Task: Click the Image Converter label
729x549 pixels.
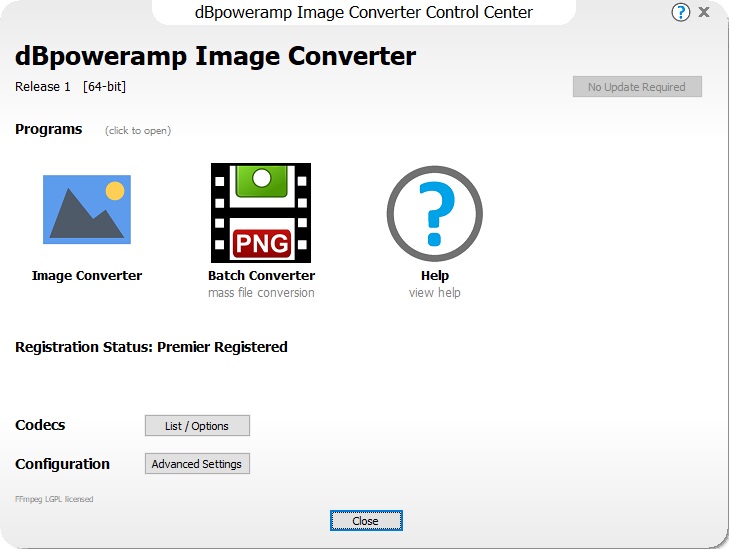Action: (87, 276)
